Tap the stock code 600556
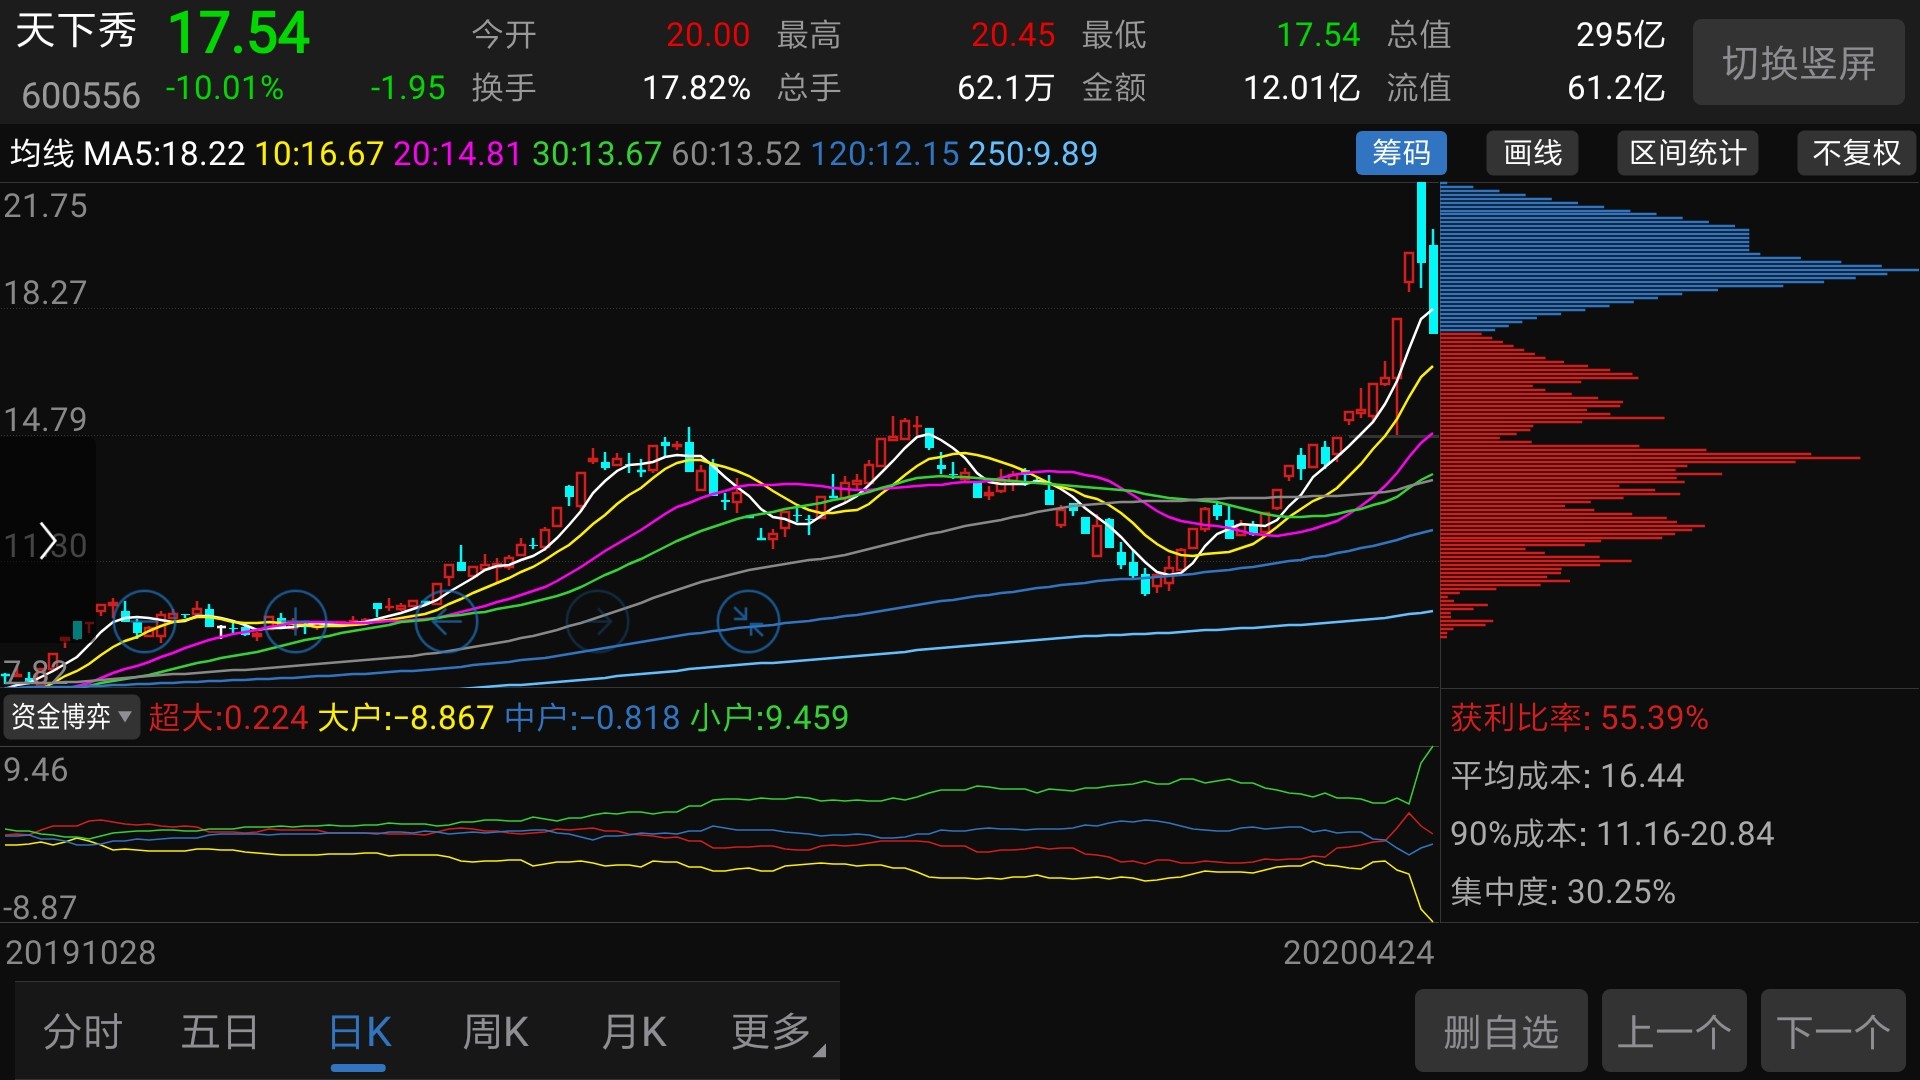The height and width of the screenshot is (1080, 1920). coord(81,96)
